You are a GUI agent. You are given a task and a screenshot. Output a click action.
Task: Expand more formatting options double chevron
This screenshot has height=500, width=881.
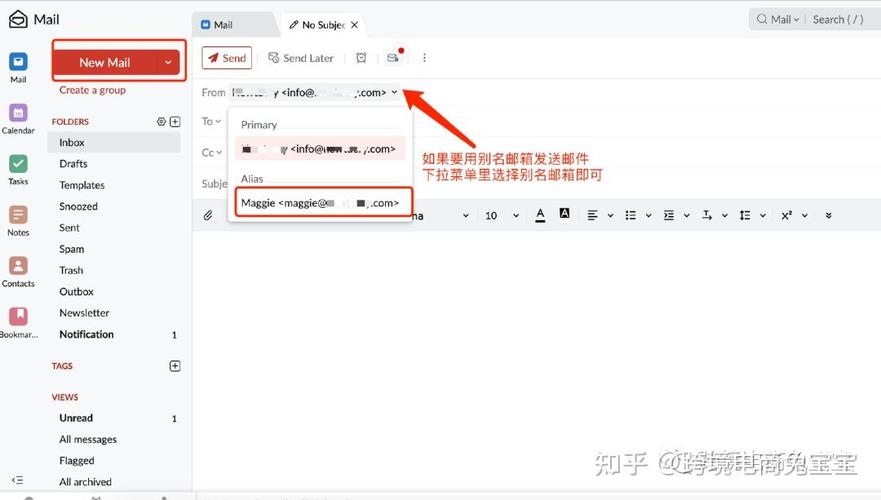point(828,215)
